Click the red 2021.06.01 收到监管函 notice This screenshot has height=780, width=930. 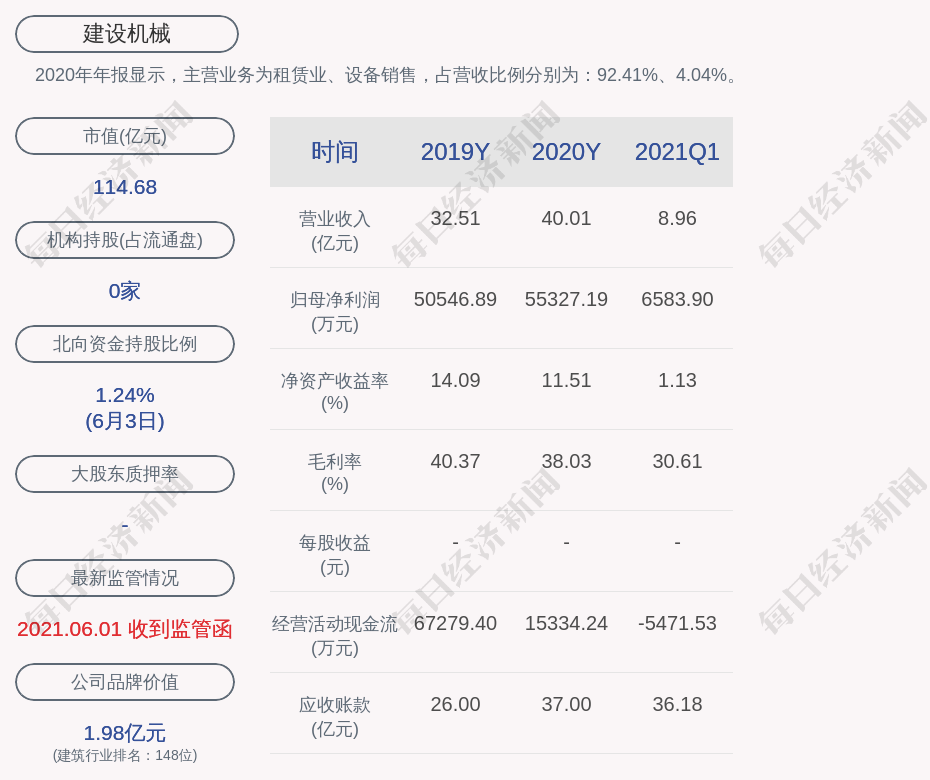click(125, 629)
